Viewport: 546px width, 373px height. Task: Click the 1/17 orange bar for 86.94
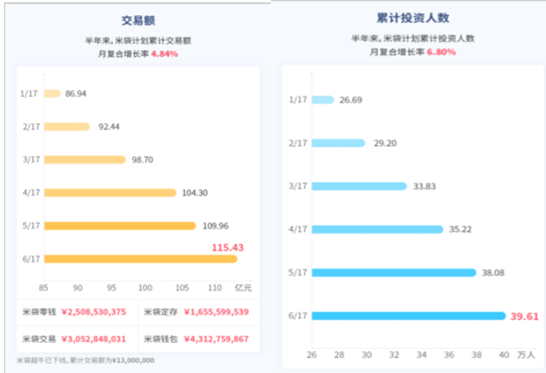click(x=52, y=93)
